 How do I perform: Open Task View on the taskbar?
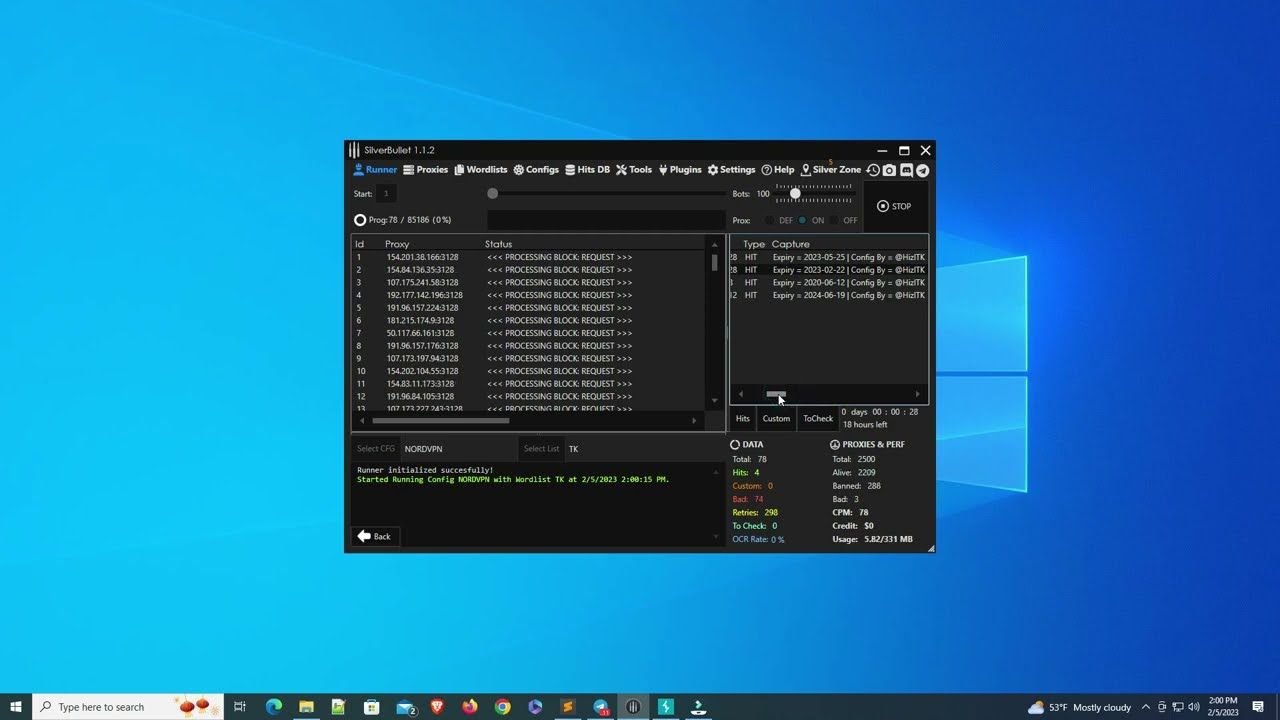pos(240,707)
